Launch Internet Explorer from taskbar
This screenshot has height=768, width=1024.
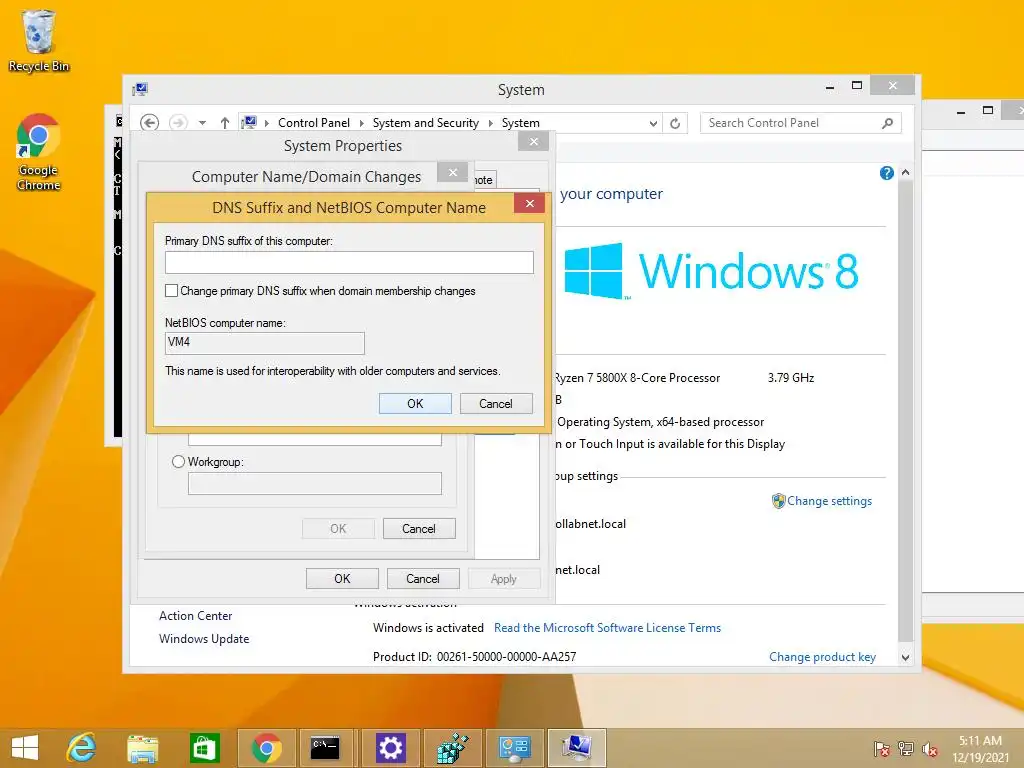click(x=82, y=748)
